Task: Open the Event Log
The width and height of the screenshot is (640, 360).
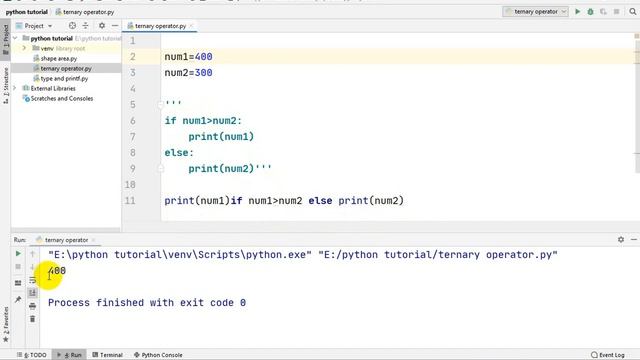Action: (608, 355)
